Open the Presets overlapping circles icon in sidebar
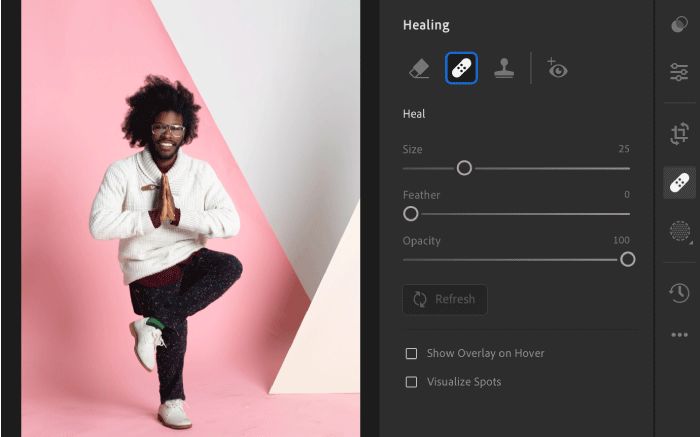 [679, 25]
